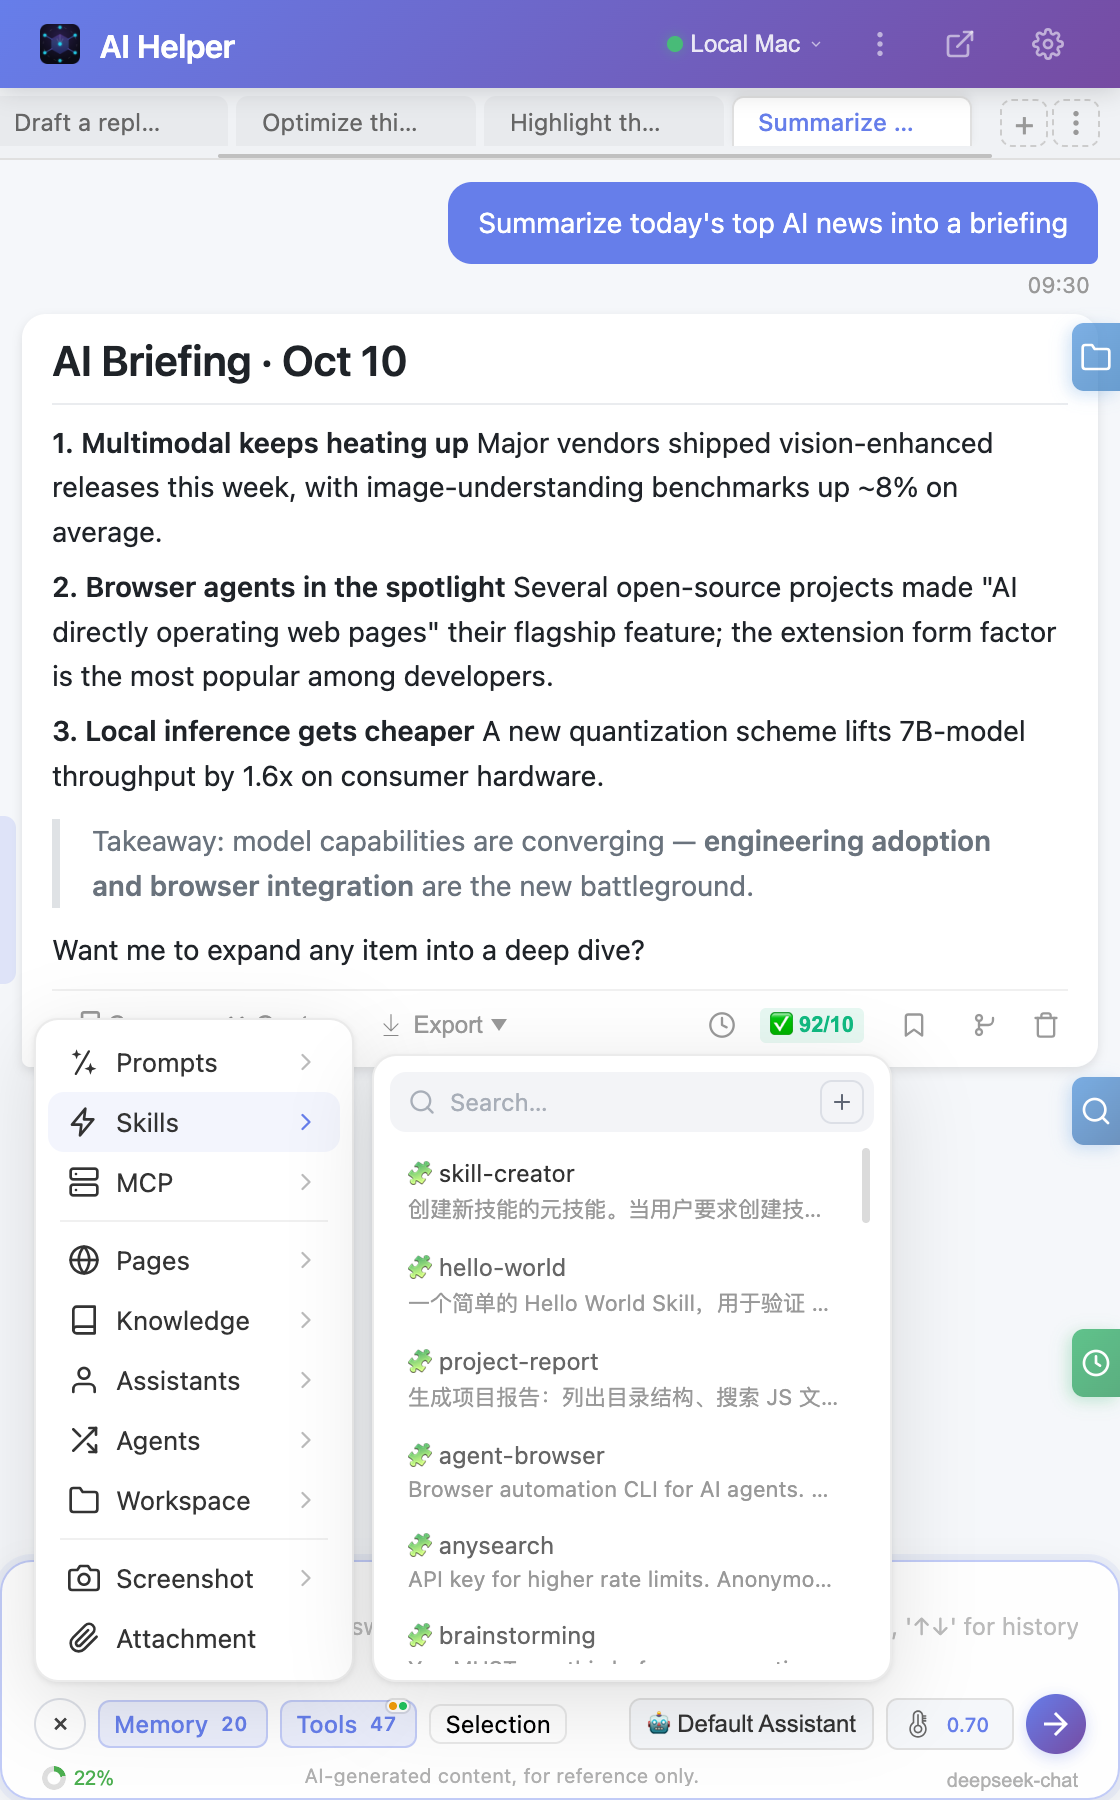Send the message with arrow button
Image resolution: width=1120 pixels, height=1800 pixels.
1056,1724
